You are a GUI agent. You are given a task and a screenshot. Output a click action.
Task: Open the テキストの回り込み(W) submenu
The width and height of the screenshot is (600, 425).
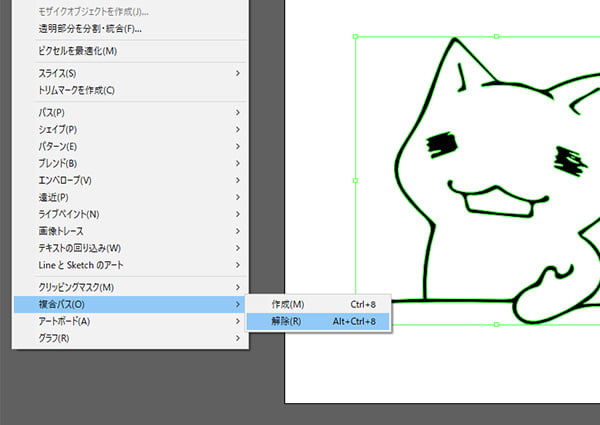click(x=79, y=248)
